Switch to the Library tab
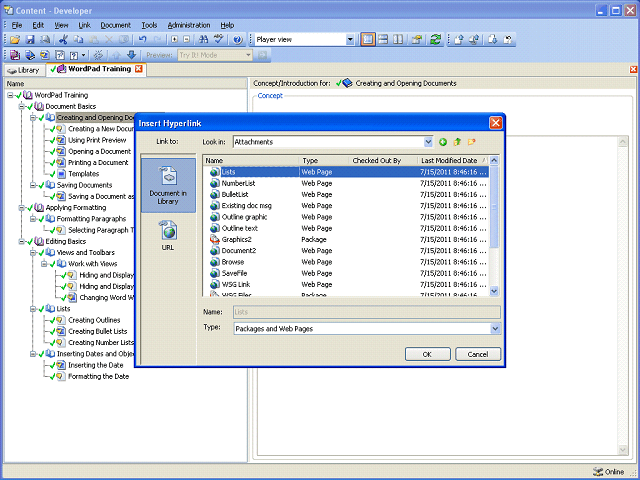640x480 pixels. [24, 70]
